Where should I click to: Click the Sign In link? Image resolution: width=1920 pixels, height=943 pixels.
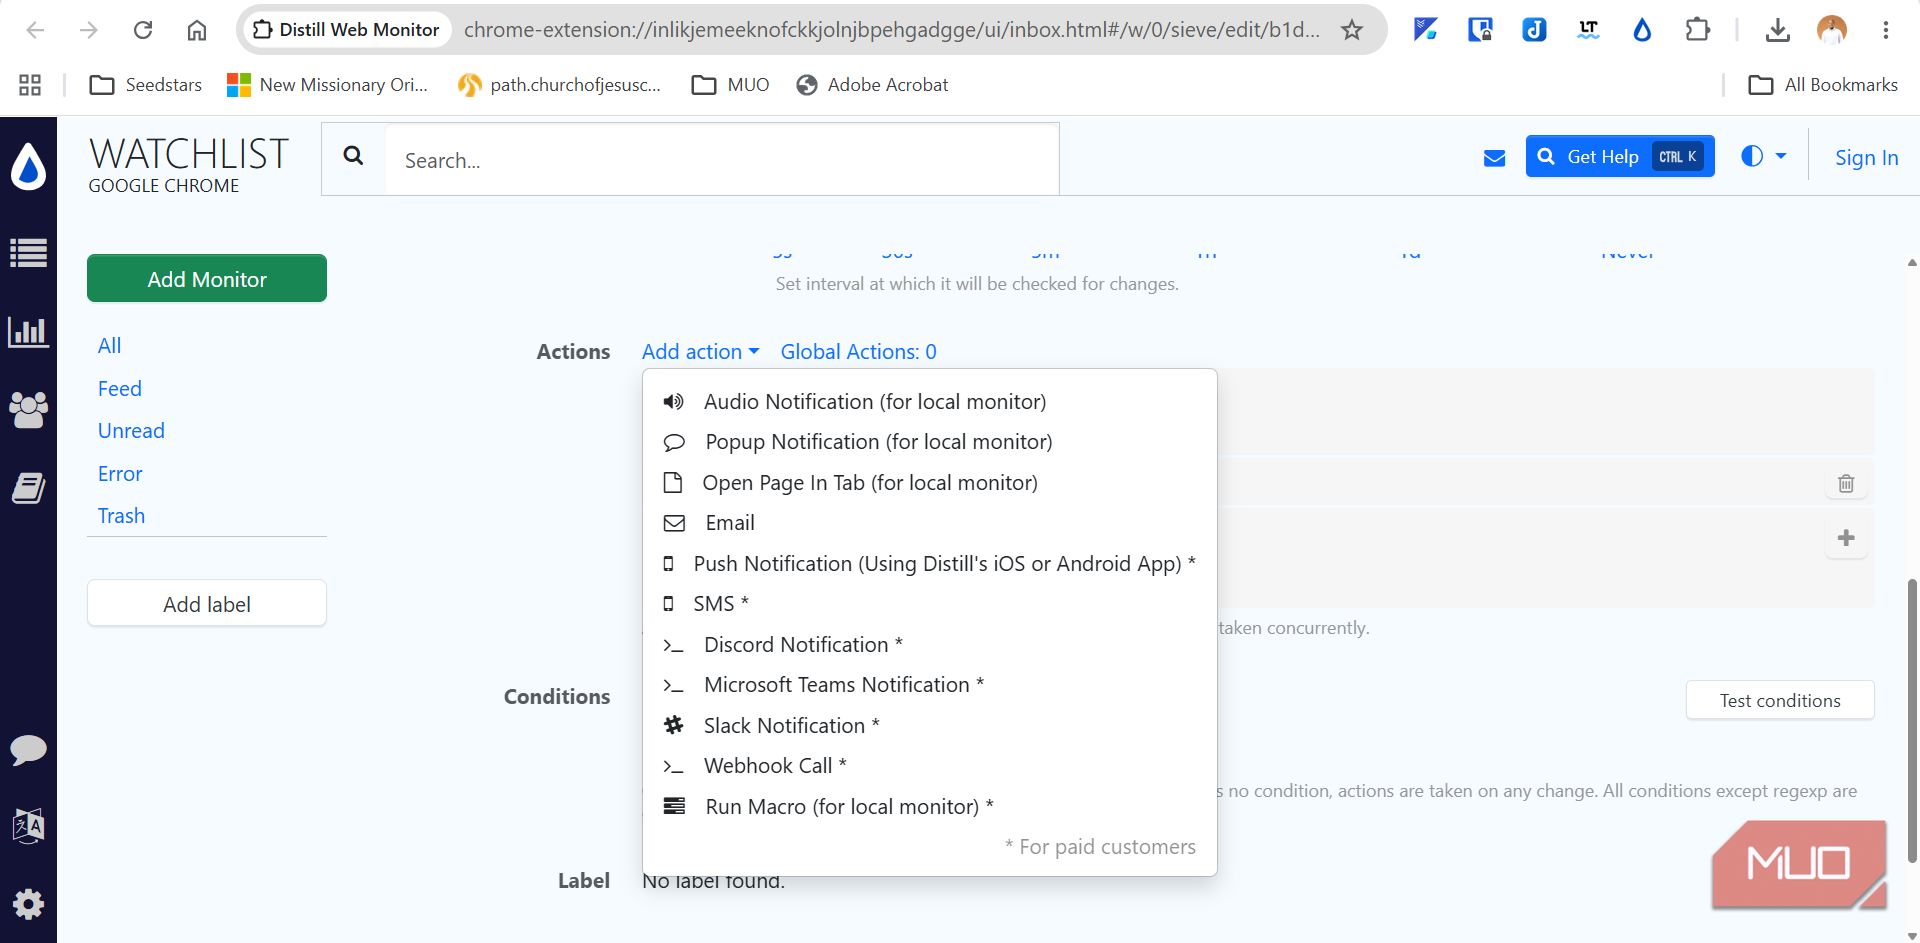point(1866,158)
